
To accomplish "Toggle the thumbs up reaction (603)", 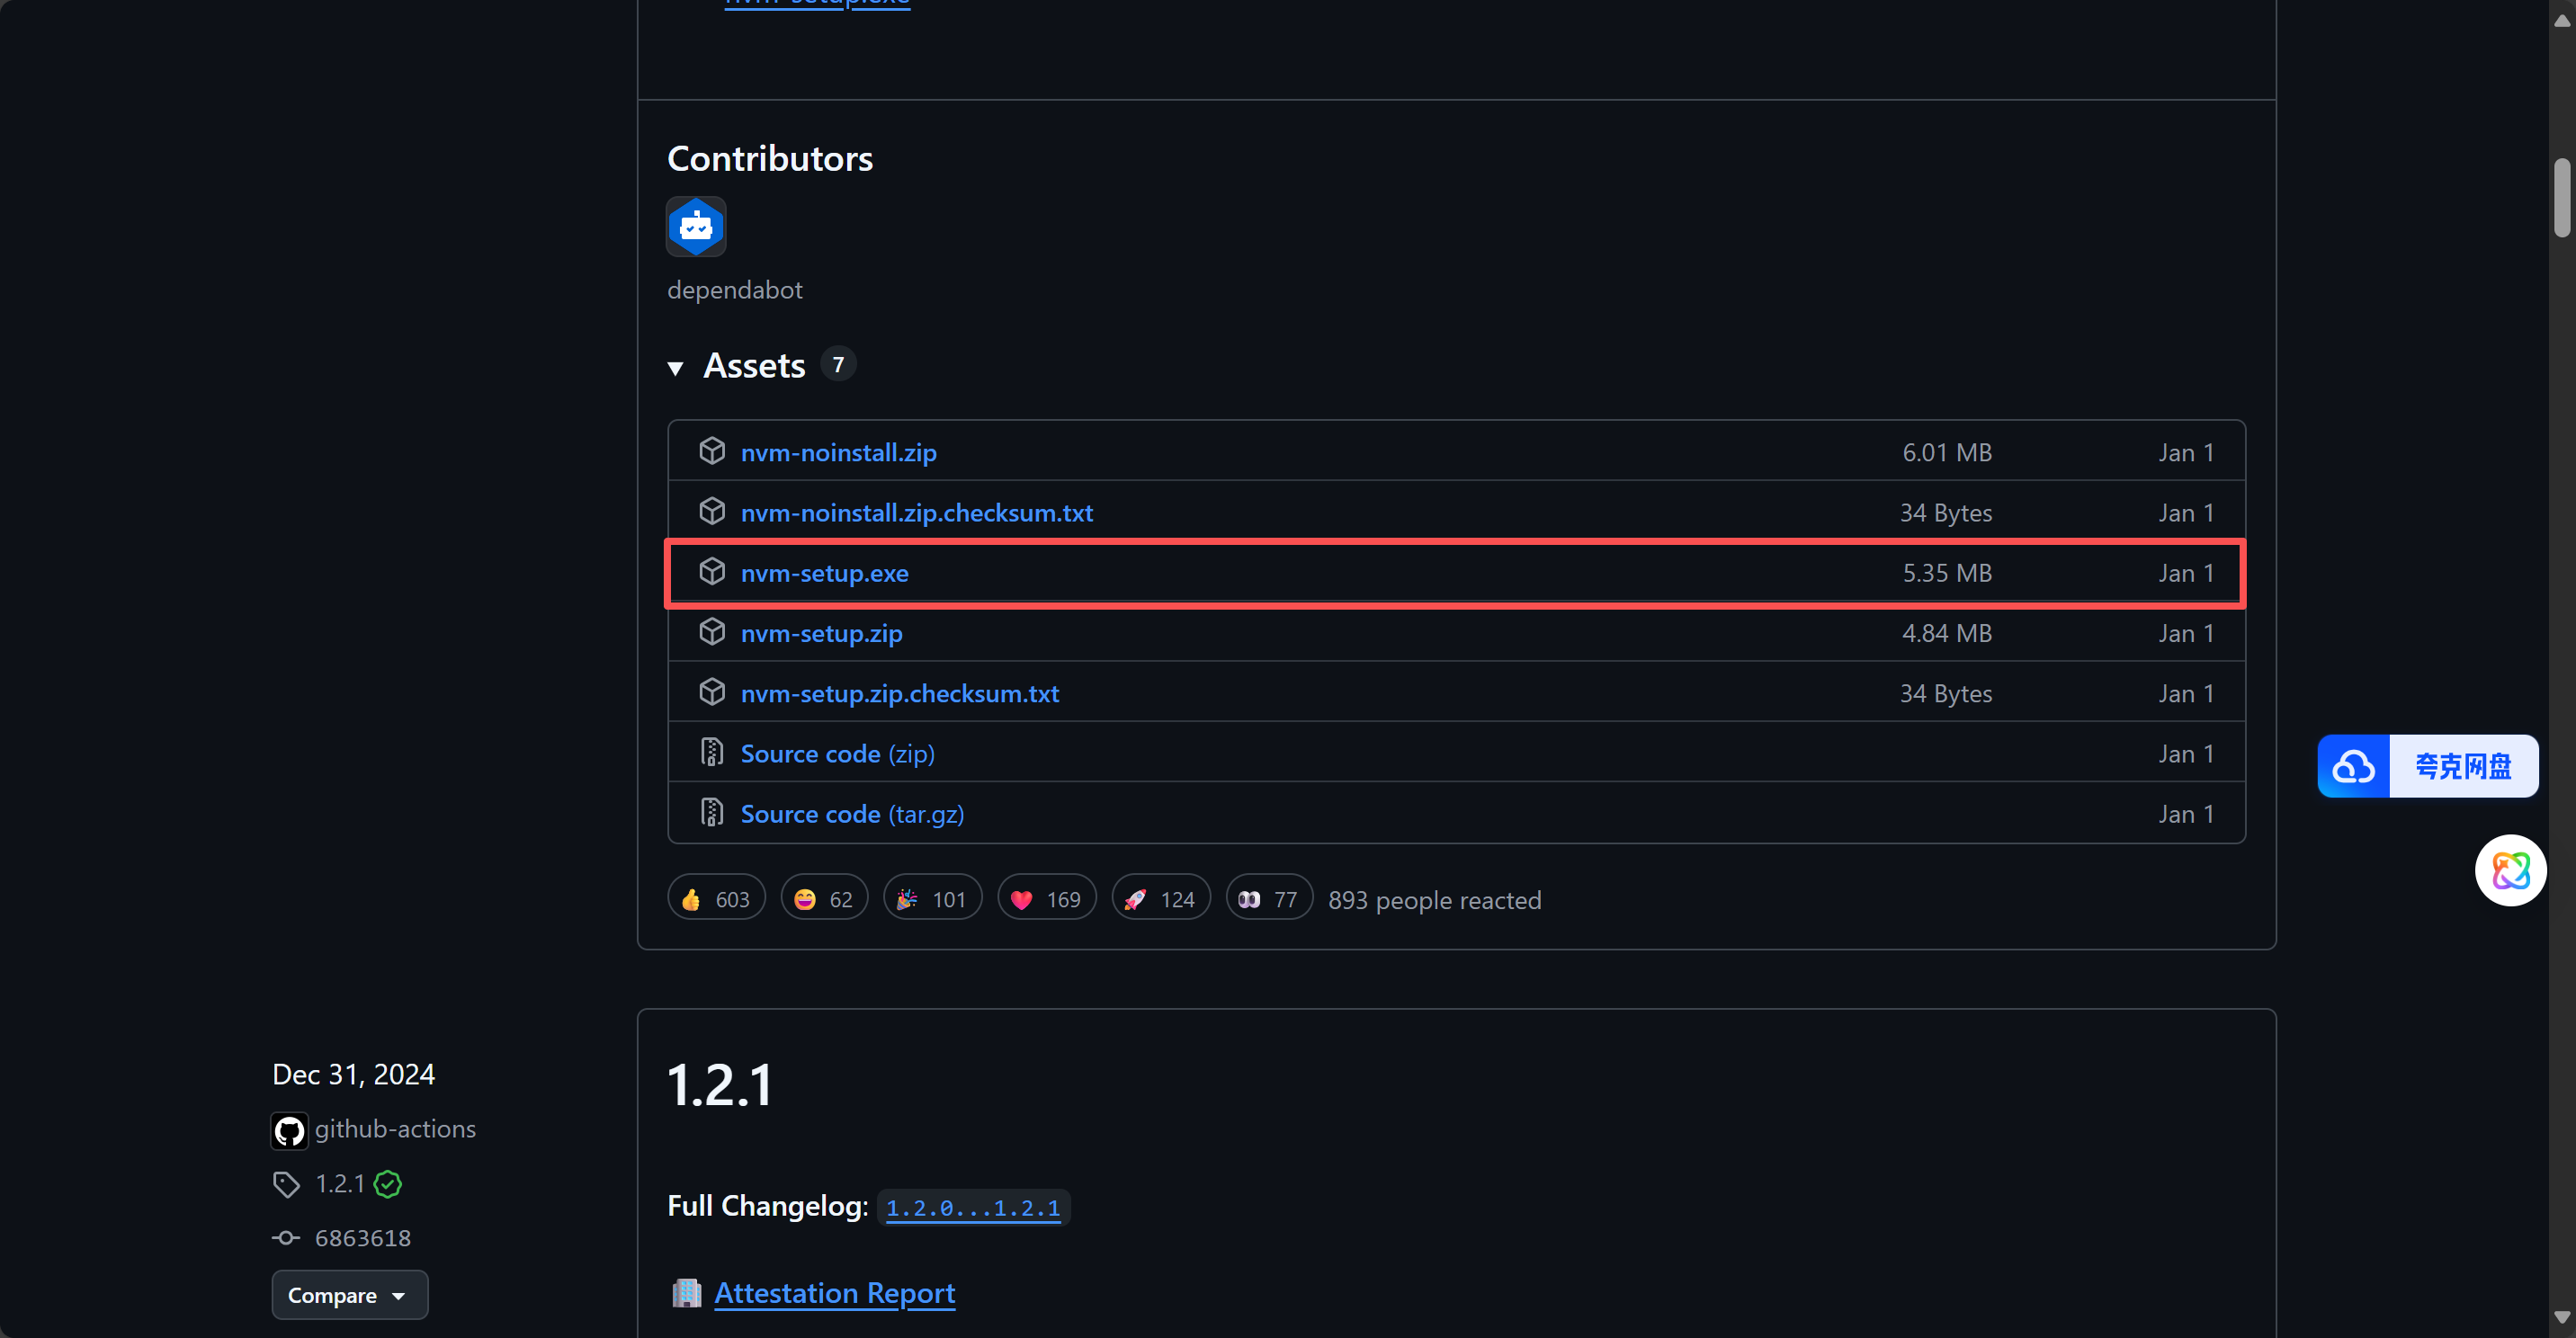I will tap(716, 899).
